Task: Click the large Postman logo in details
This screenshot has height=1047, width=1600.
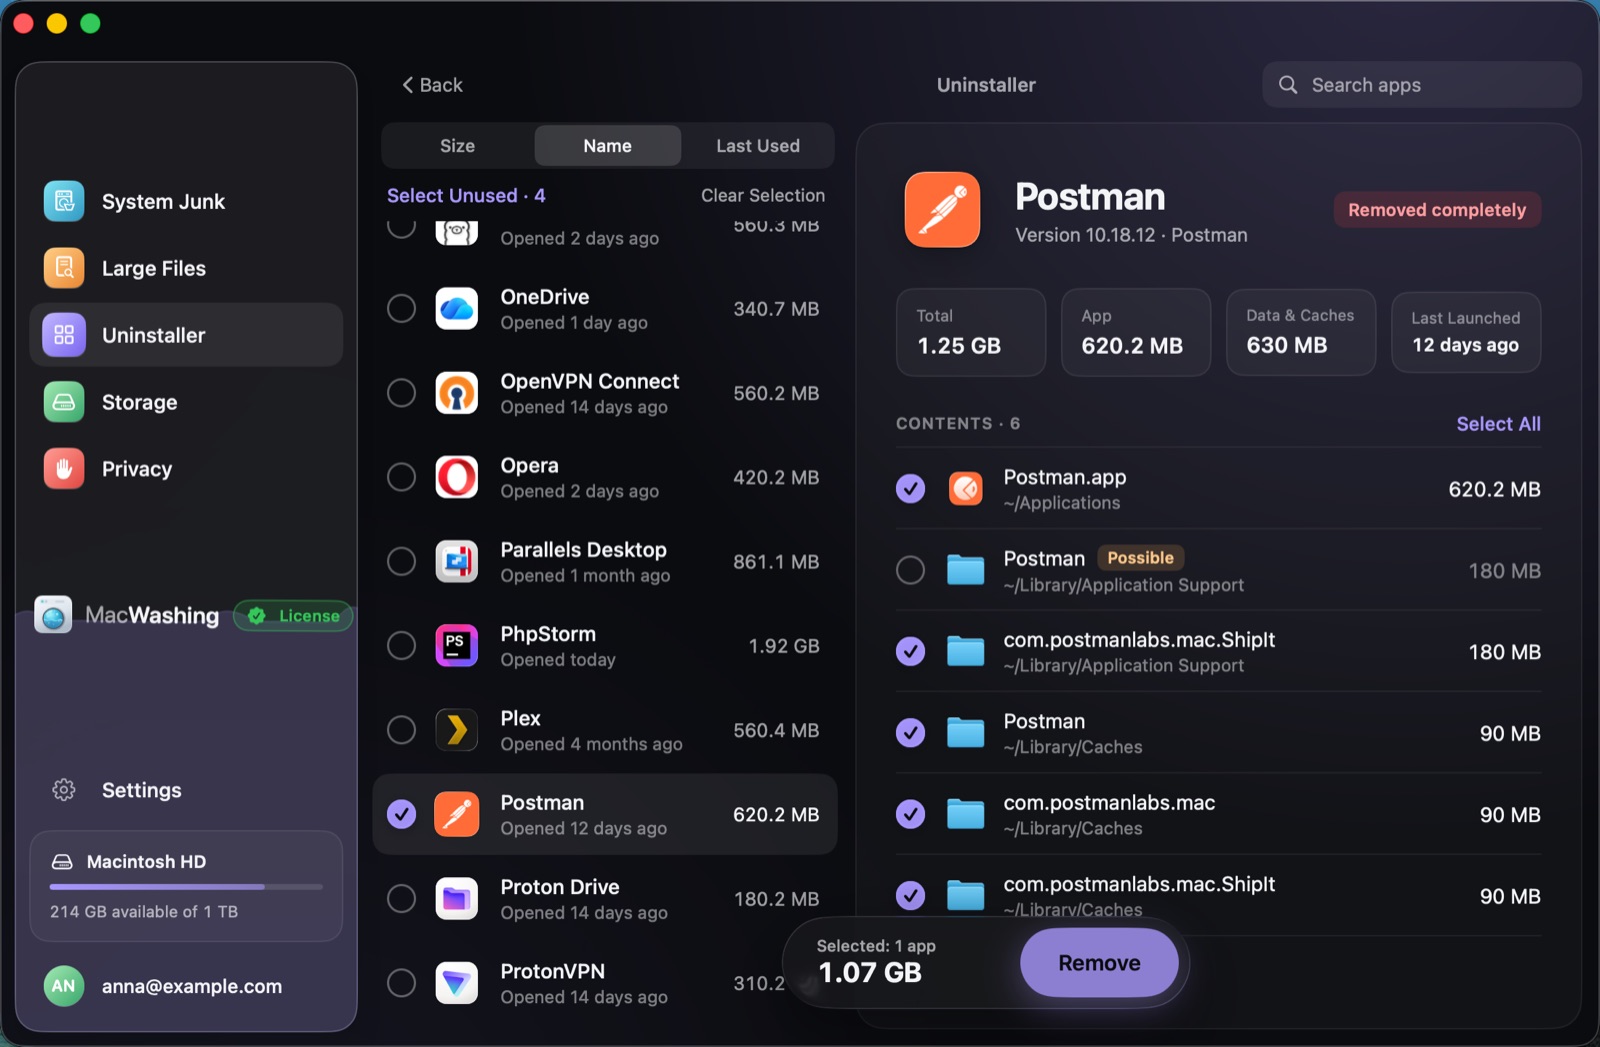Action: pyautogui.click(x=943, y=210)
